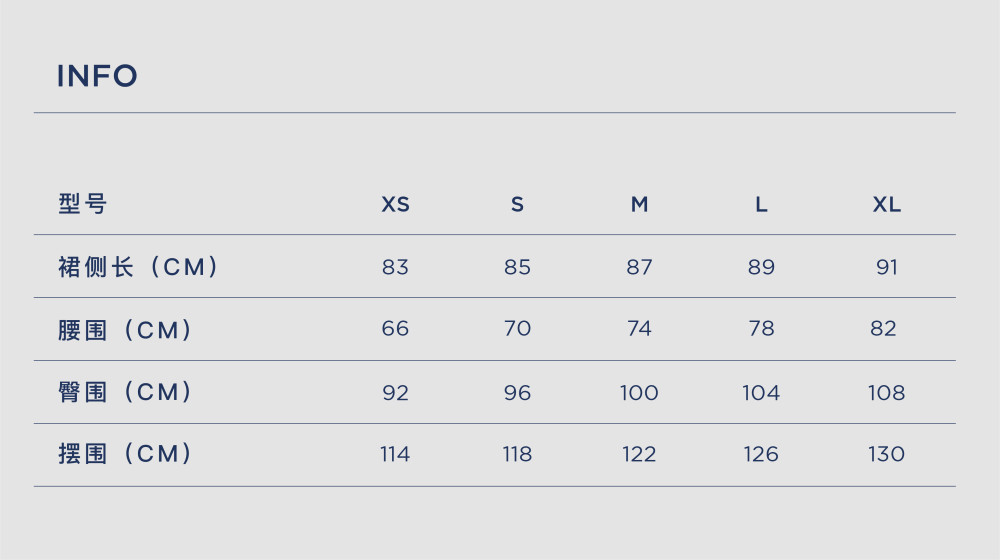Select the L size column header
This screenshot has height=560, width=1000.
761,204
